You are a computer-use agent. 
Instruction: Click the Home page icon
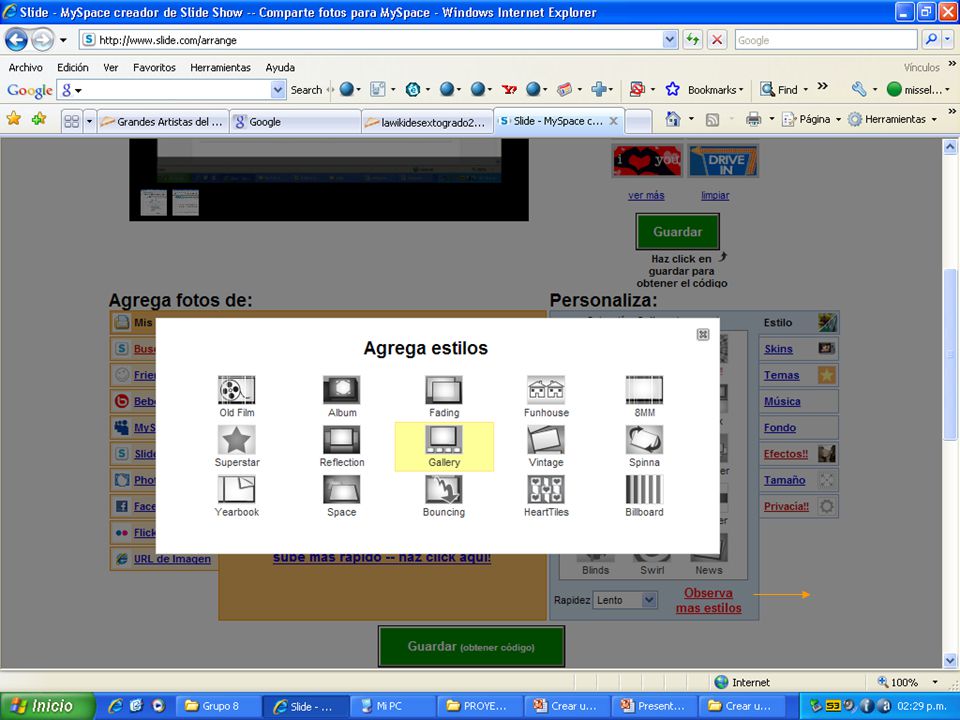[673, 119]
